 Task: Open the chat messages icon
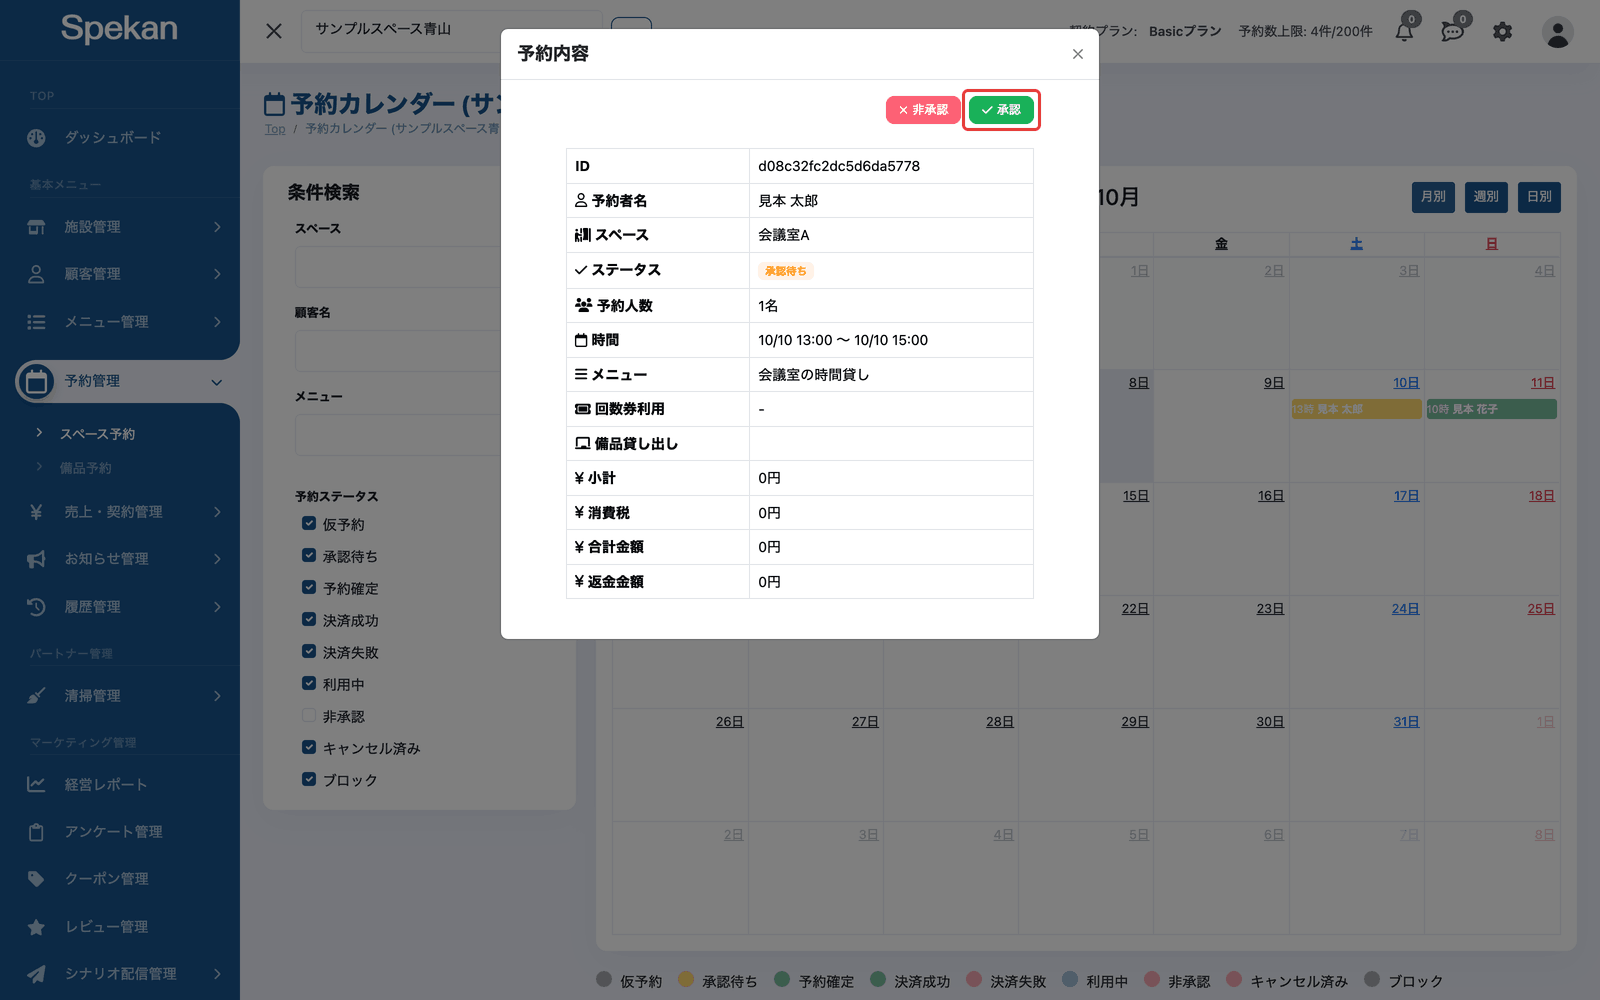coord(1452,32)
